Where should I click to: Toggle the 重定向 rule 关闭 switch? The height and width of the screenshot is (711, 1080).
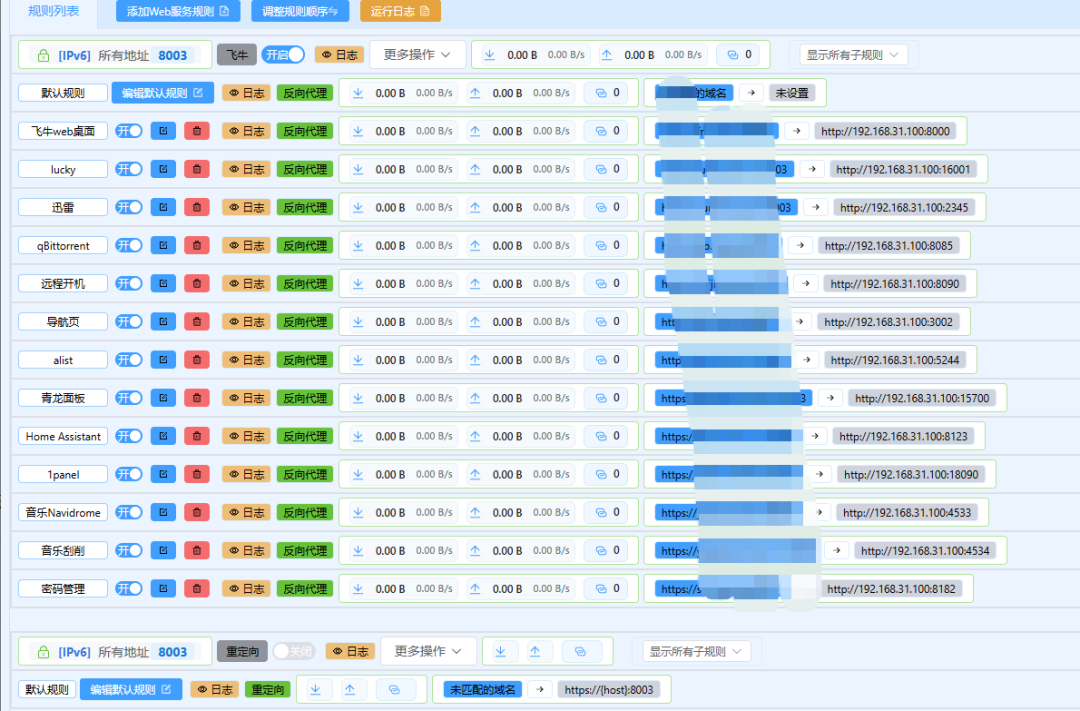pyautogui.click(x=293, y=651)
